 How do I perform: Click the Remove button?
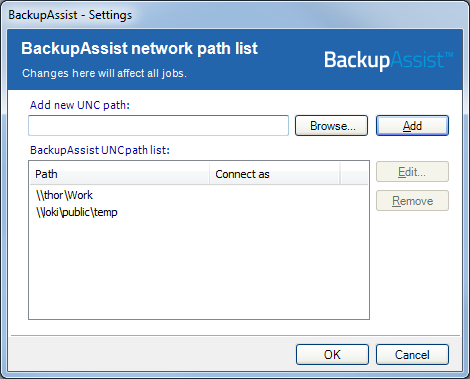click(412, 201)
